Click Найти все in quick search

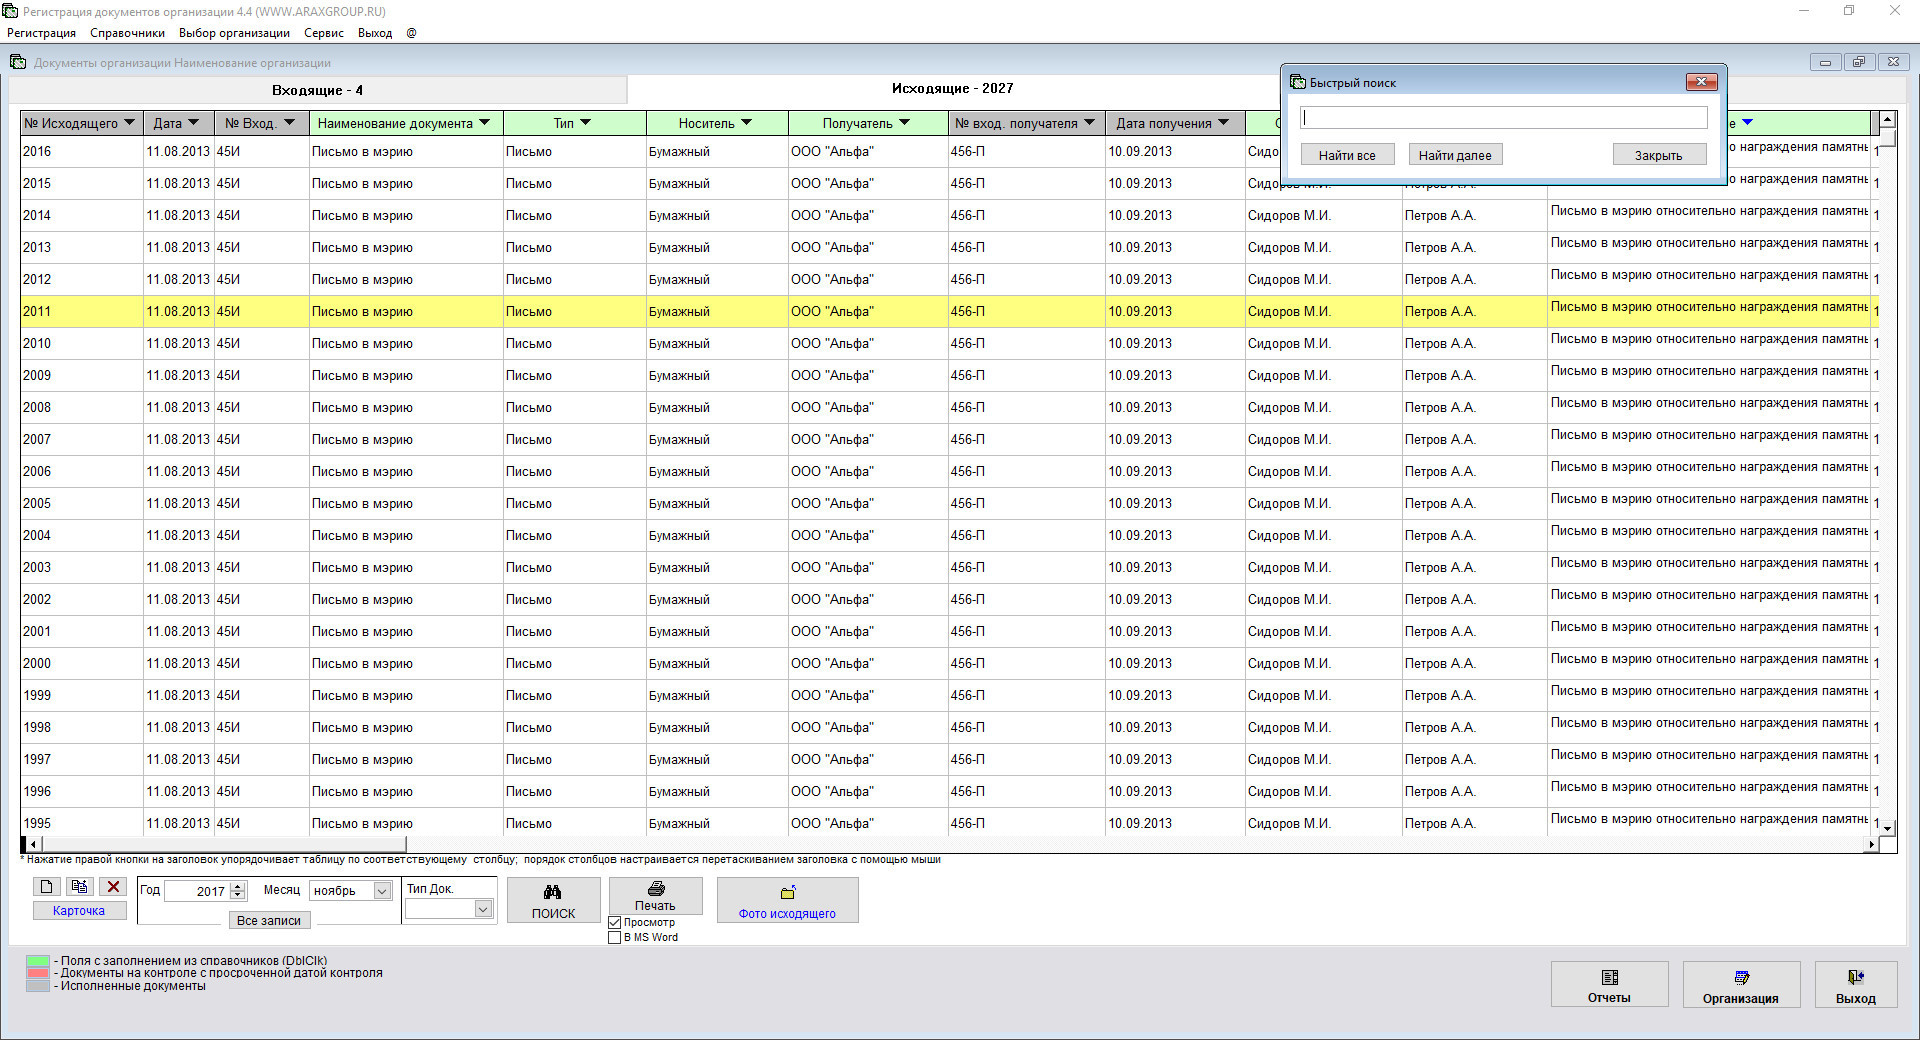pyautogui.click(x=1347, y=155)
